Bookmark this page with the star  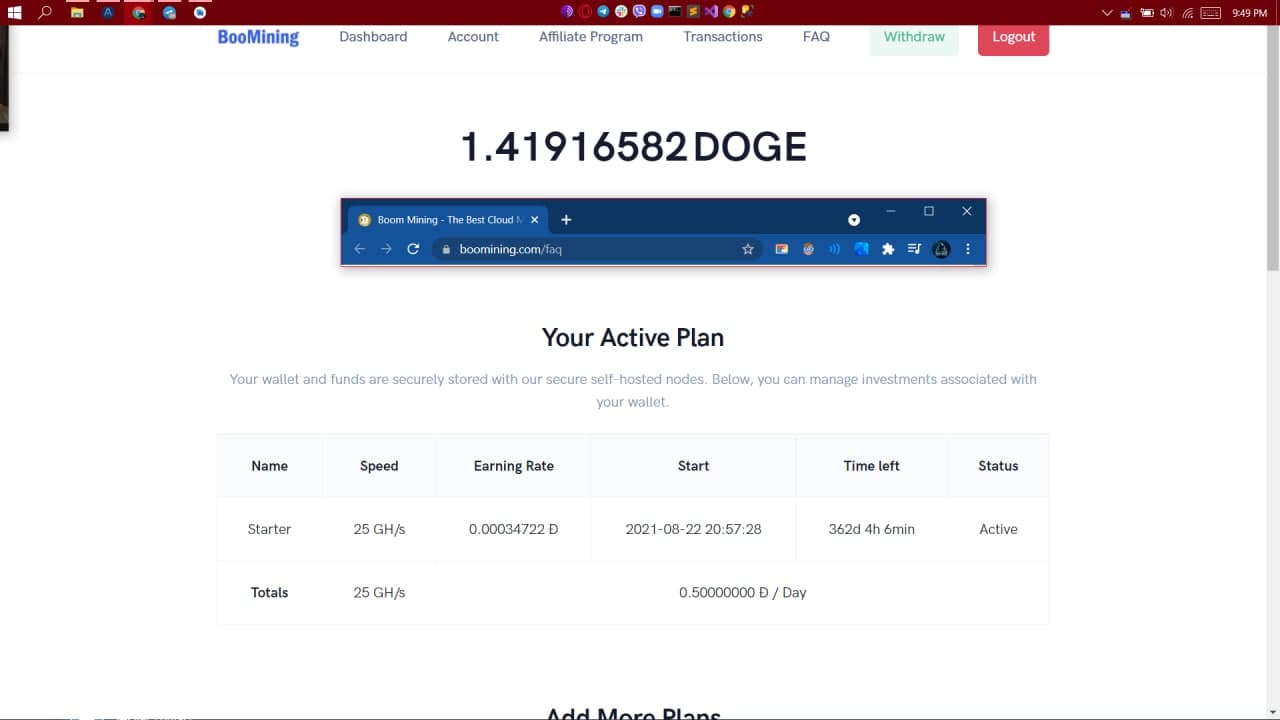point(748,249)
